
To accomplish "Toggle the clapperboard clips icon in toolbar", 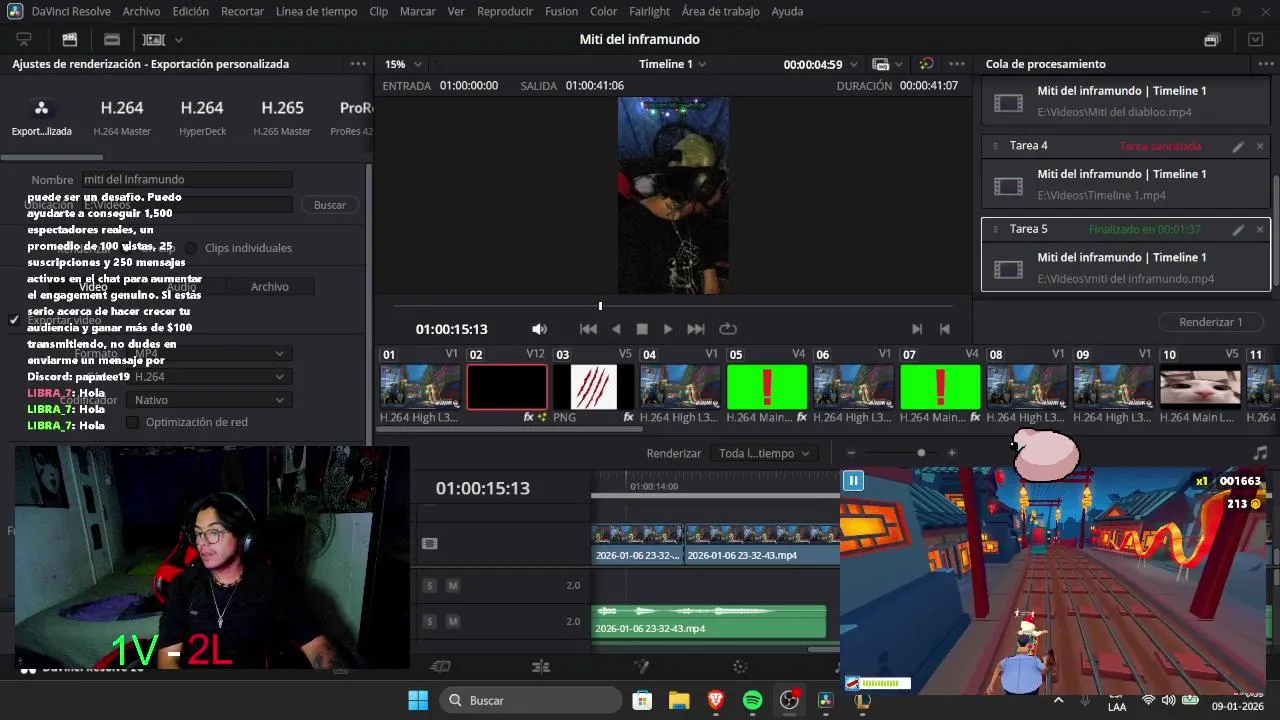I will point(70,40).
